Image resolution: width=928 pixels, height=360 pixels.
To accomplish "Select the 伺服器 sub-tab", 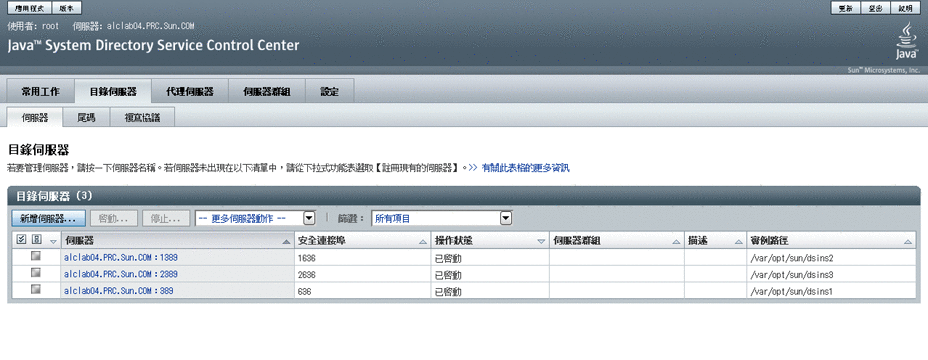I will (x=35, y=117).
